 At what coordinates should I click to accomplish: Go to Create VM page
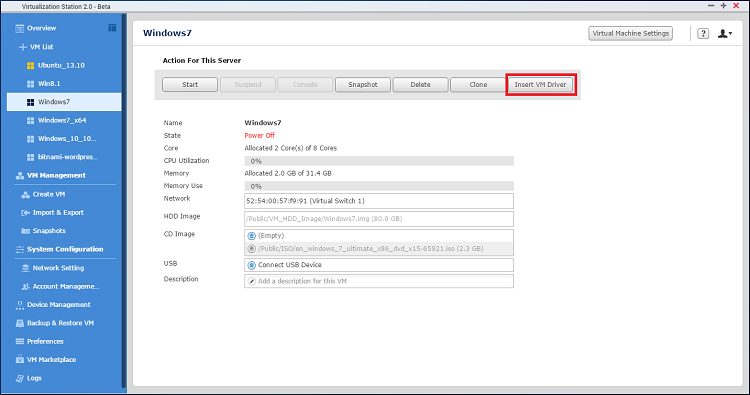[49, 195]
